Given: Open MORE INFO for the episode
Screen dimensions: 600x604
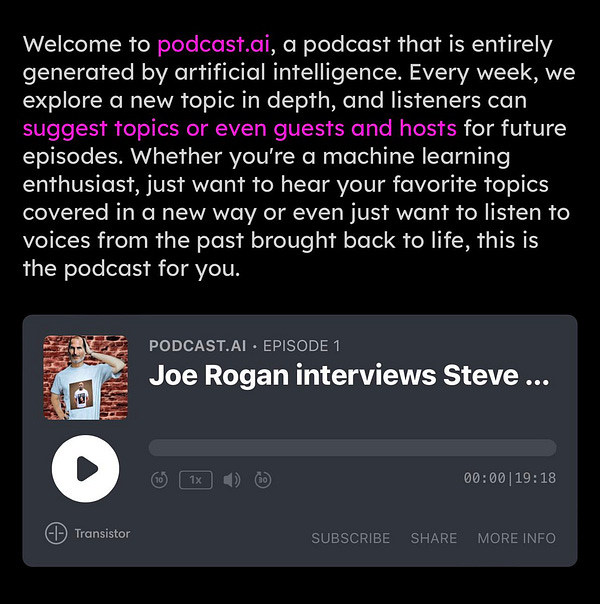Looking at the screenshot, I should [x=516, y=538].
